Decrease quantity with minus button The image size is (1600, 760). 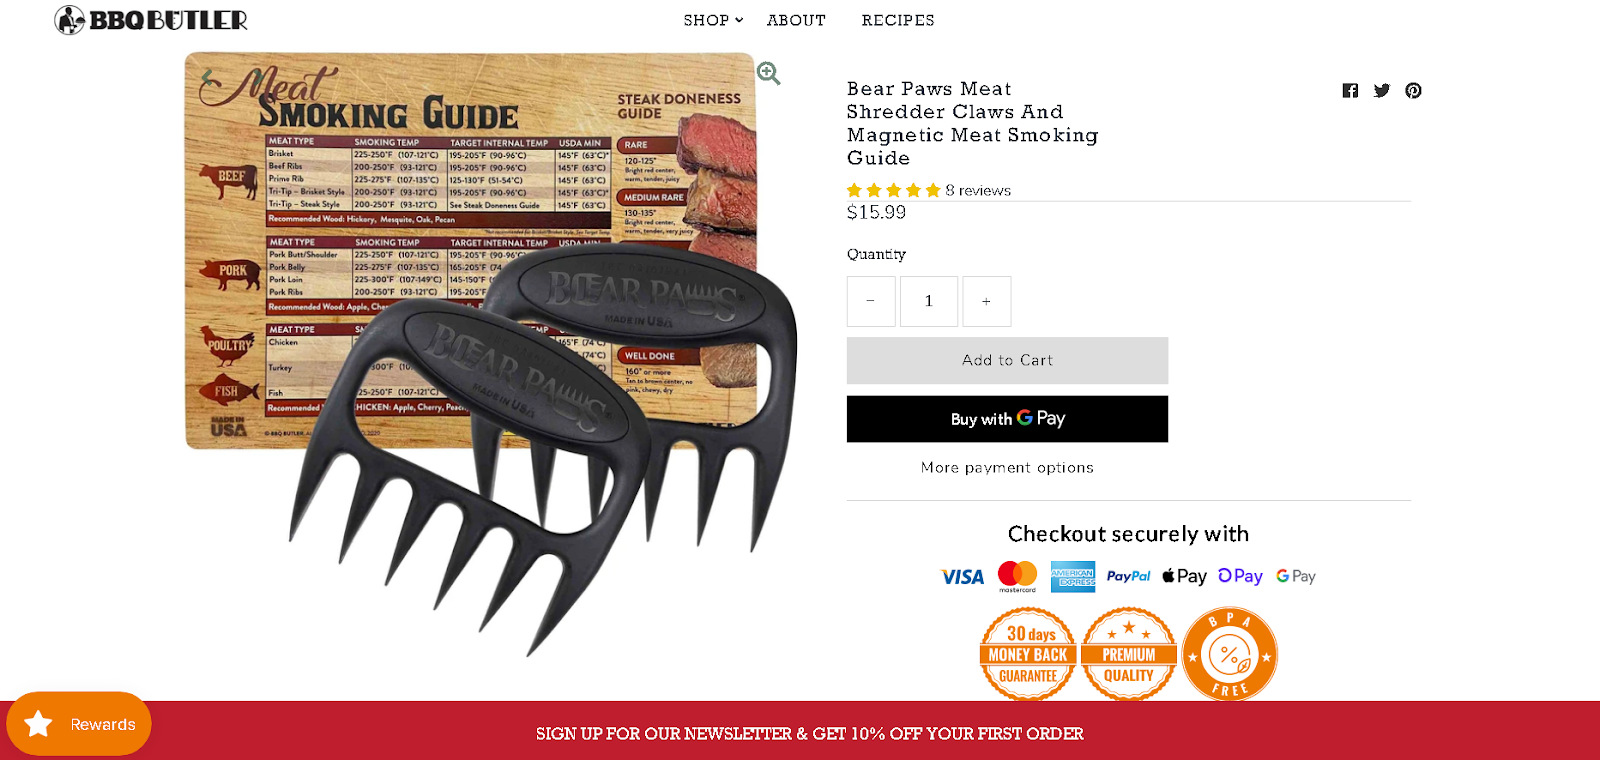pyautogui.click(x=871, y=301)
